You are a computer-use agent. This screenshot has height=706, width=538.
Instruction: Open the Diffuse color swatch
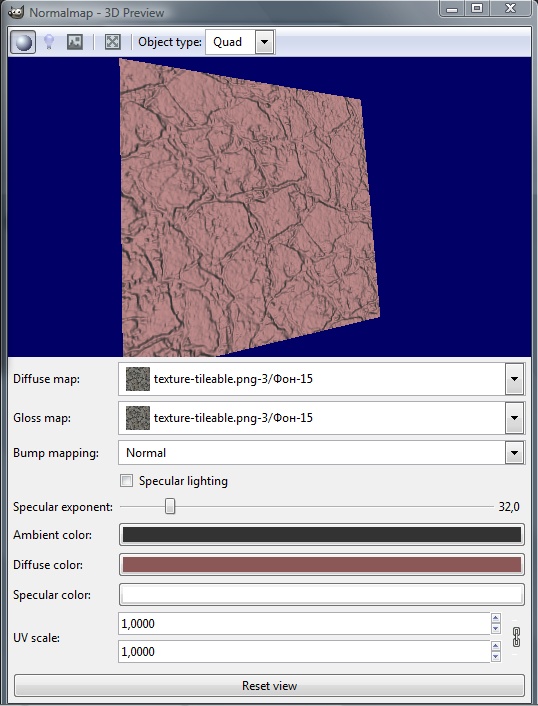coord(321,565)
